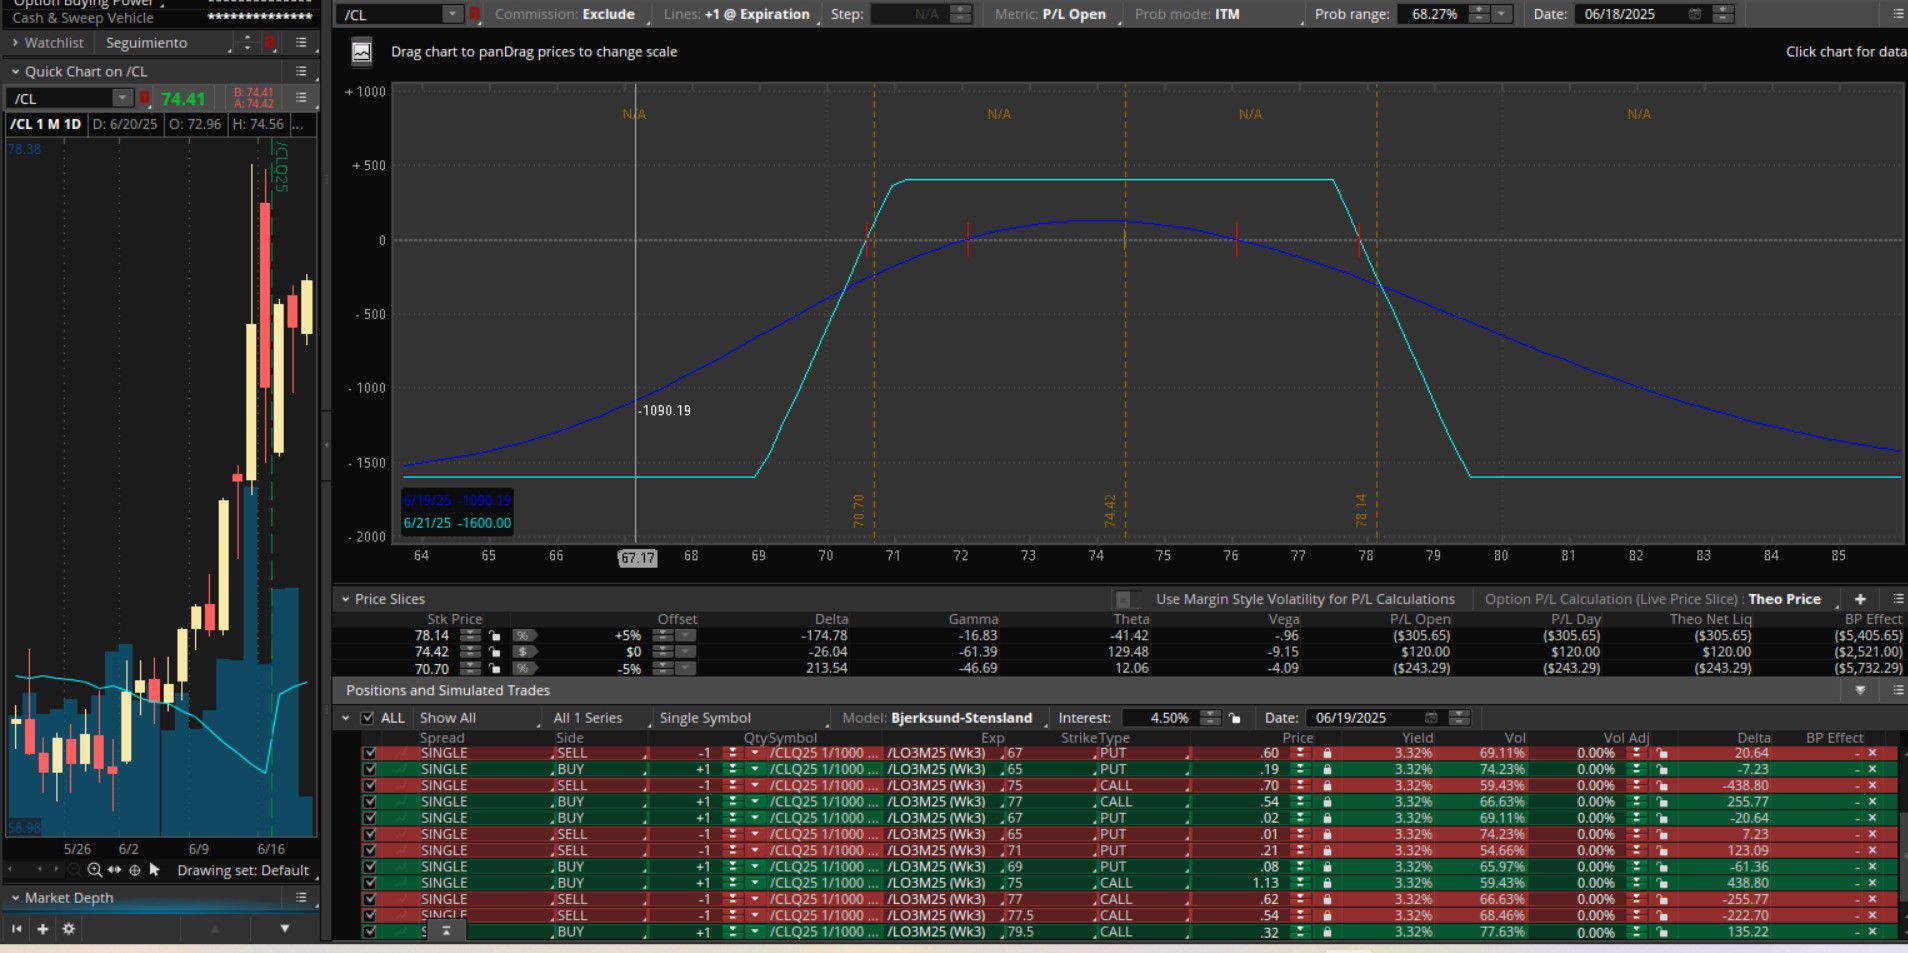Click the lock icon next to Interest
Viewport: 1908px width, 953px height.
[x=1235, y=718]
